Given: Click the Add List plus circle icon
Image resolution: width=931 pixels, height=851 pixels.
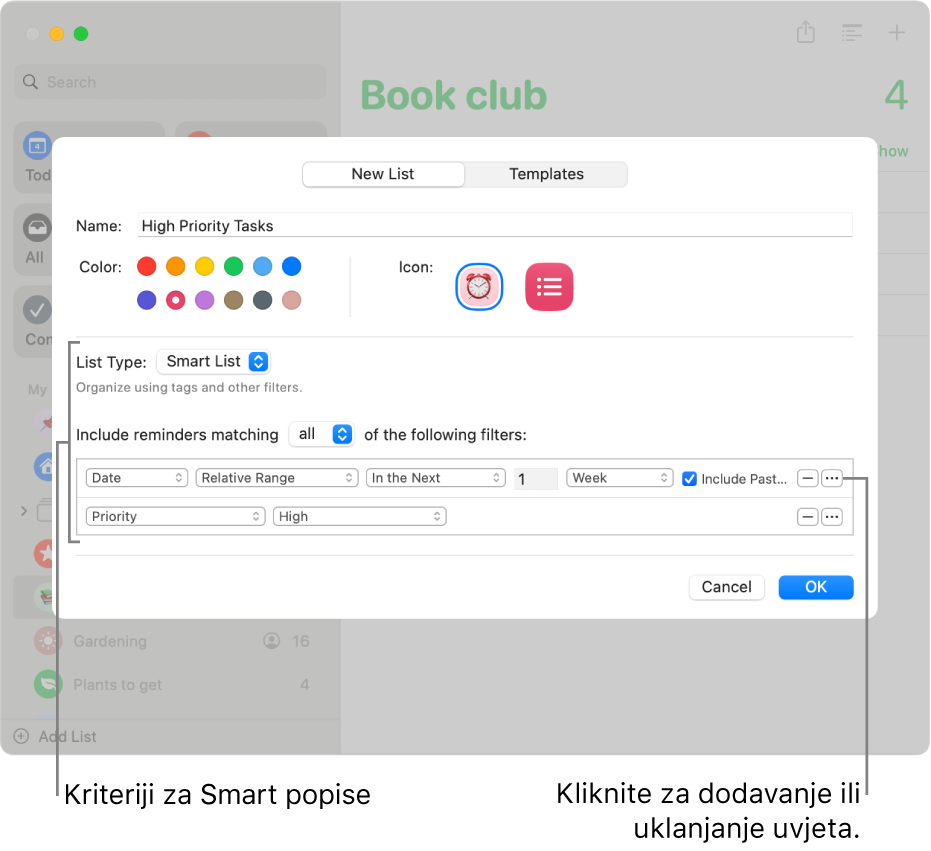Looking at the screenshot, I should point(21,736).
